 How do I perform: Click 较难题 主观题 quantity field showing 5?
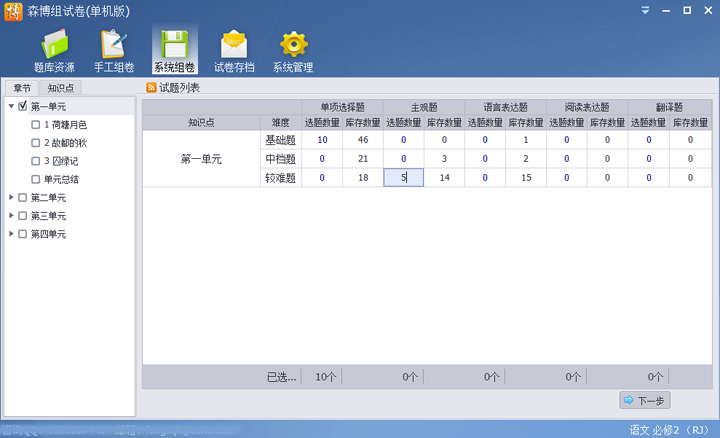pyautogui.click(x=403, y=178)
